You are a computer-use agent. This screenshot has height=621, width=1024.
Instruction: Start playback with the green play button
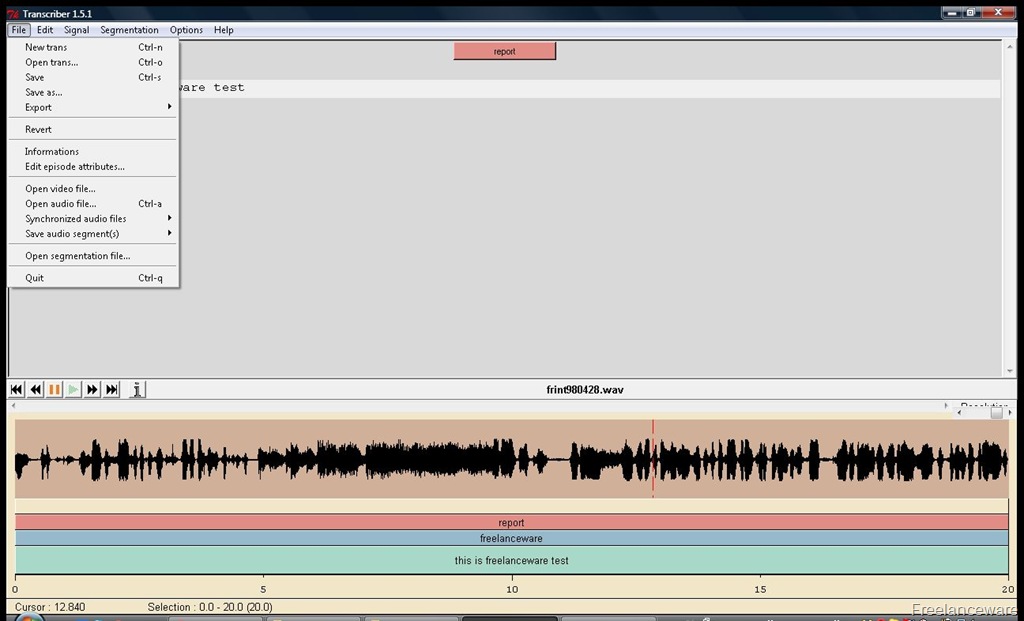click(73, 390)
